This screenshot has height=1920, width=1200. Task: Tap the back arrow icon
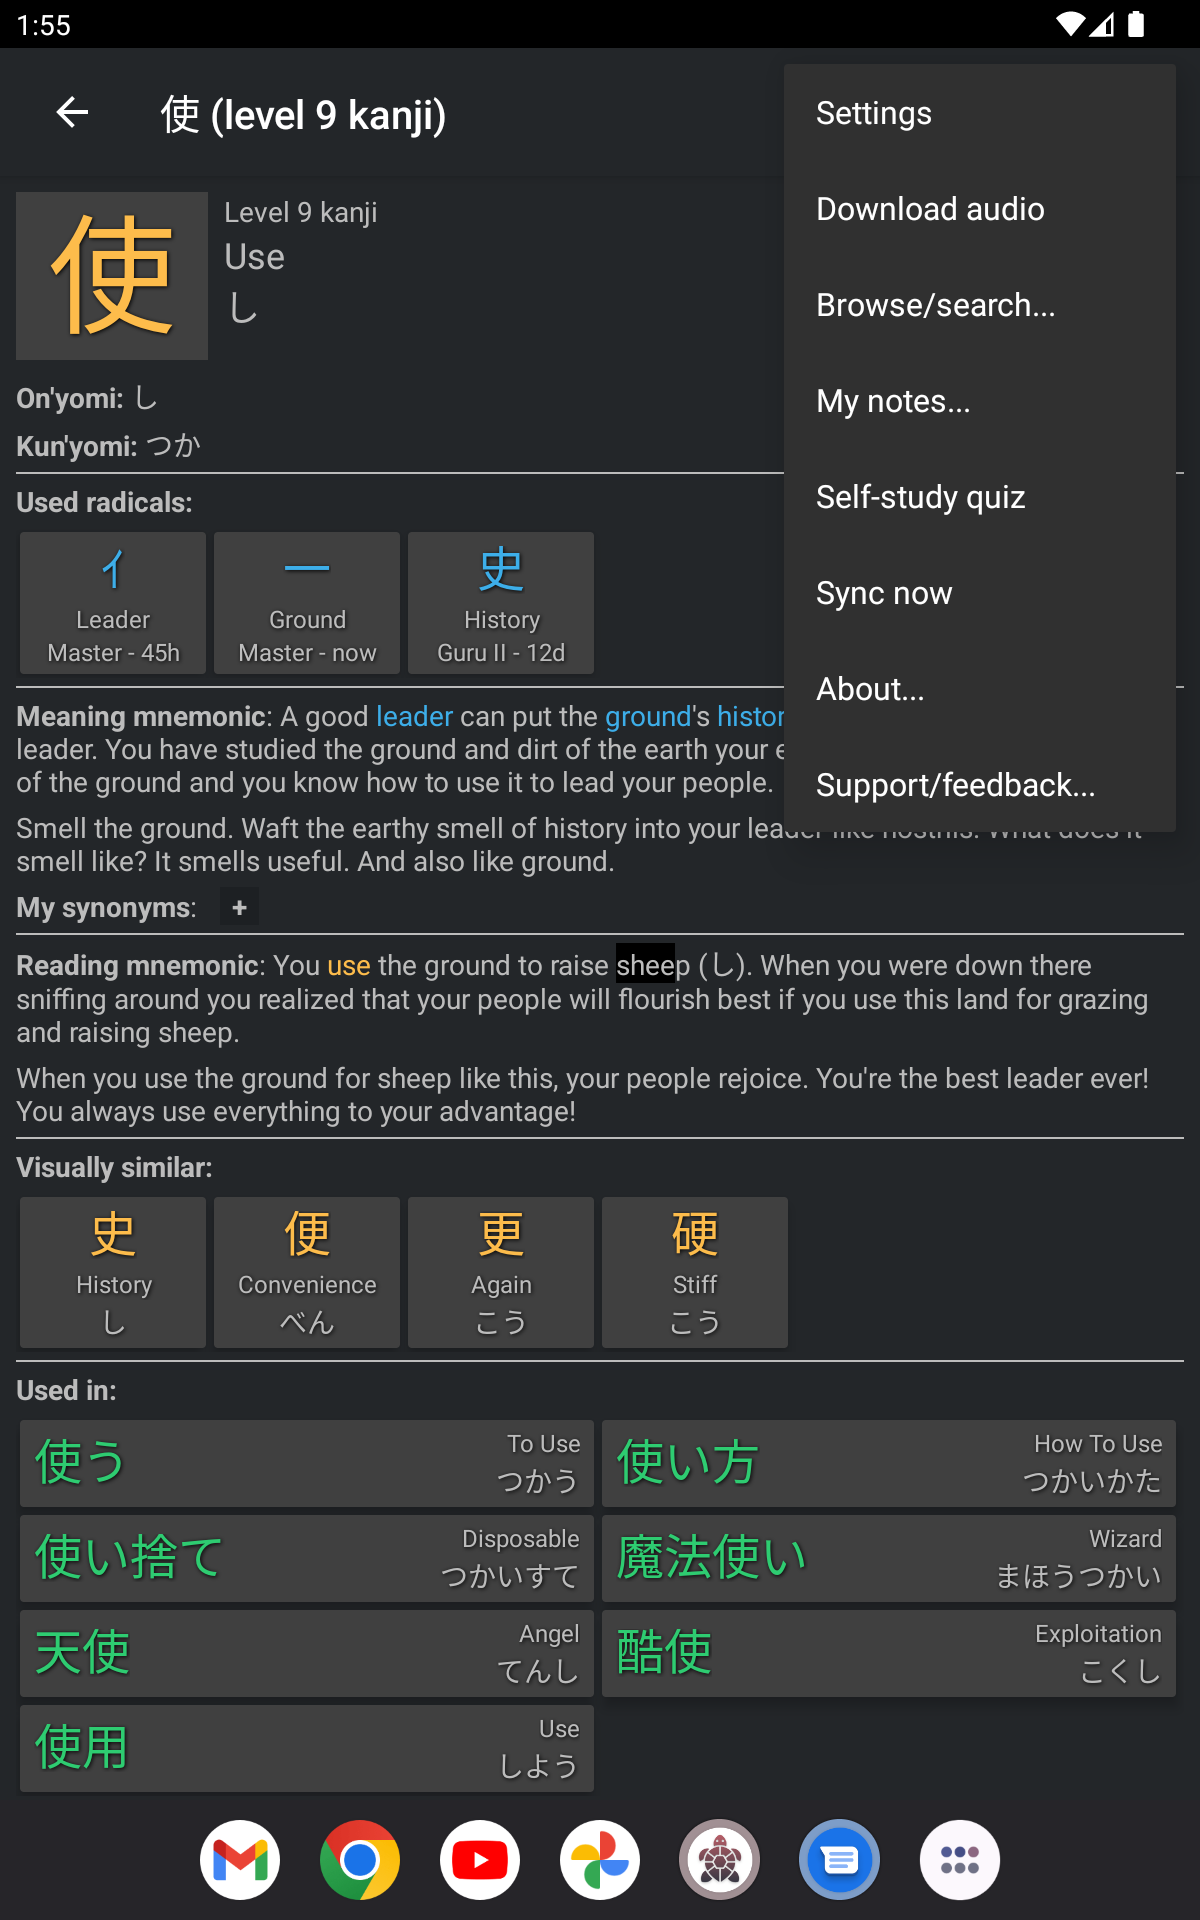[x=72, y=113]
